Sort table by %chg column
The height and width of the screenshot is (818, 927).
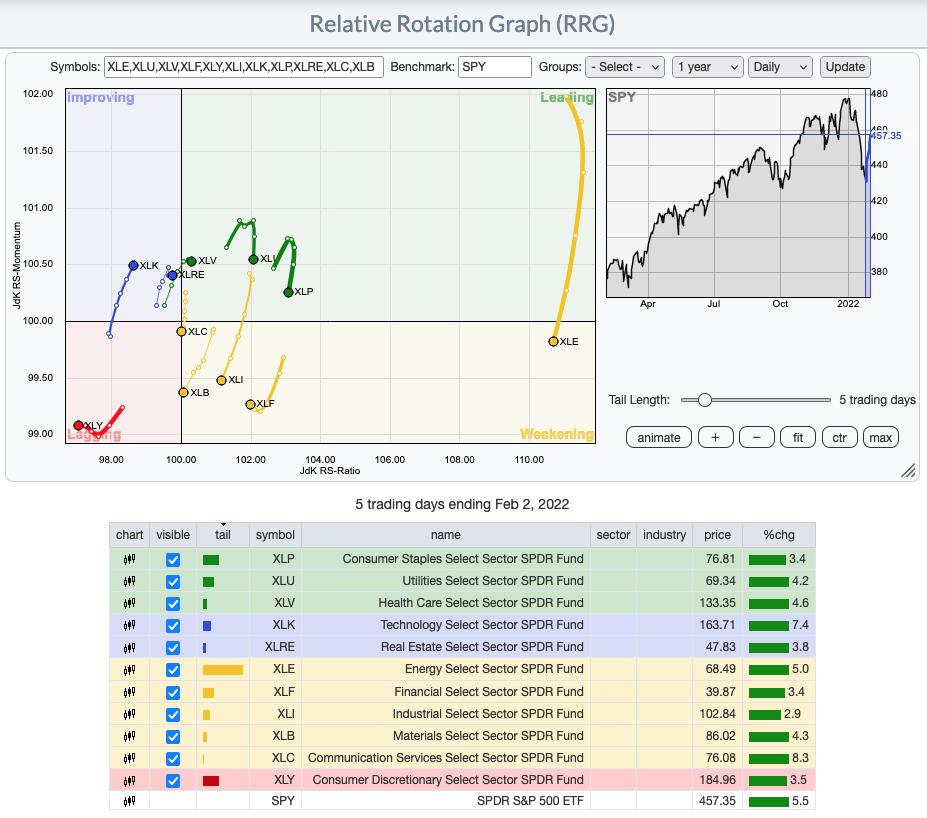779,535
